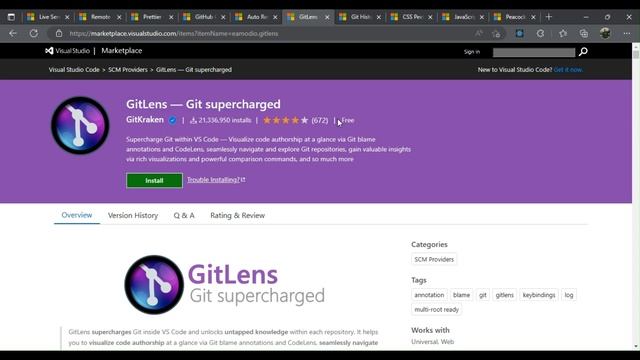Click the Marketplace header link
The image size is (640, 360).
click(x=122, y=51)
